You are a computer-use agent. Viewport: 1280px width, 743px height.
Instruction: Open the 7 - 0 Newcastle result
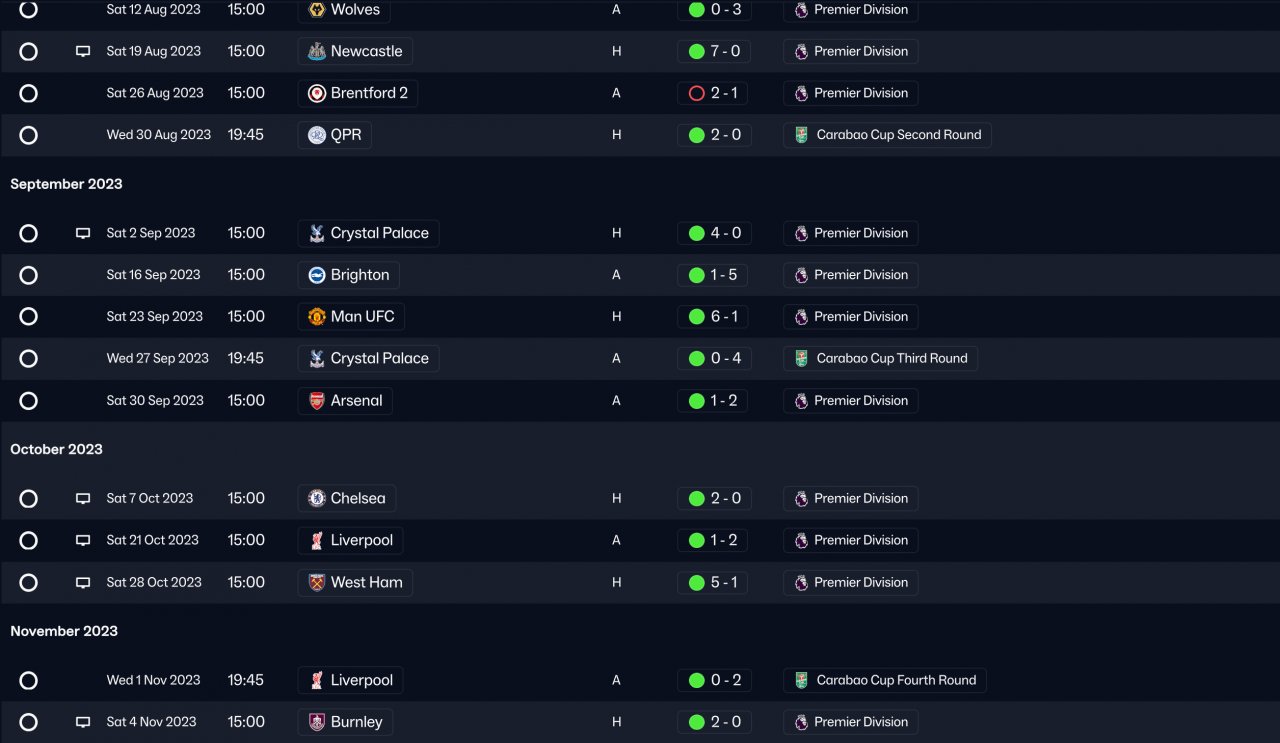[713, 51]
